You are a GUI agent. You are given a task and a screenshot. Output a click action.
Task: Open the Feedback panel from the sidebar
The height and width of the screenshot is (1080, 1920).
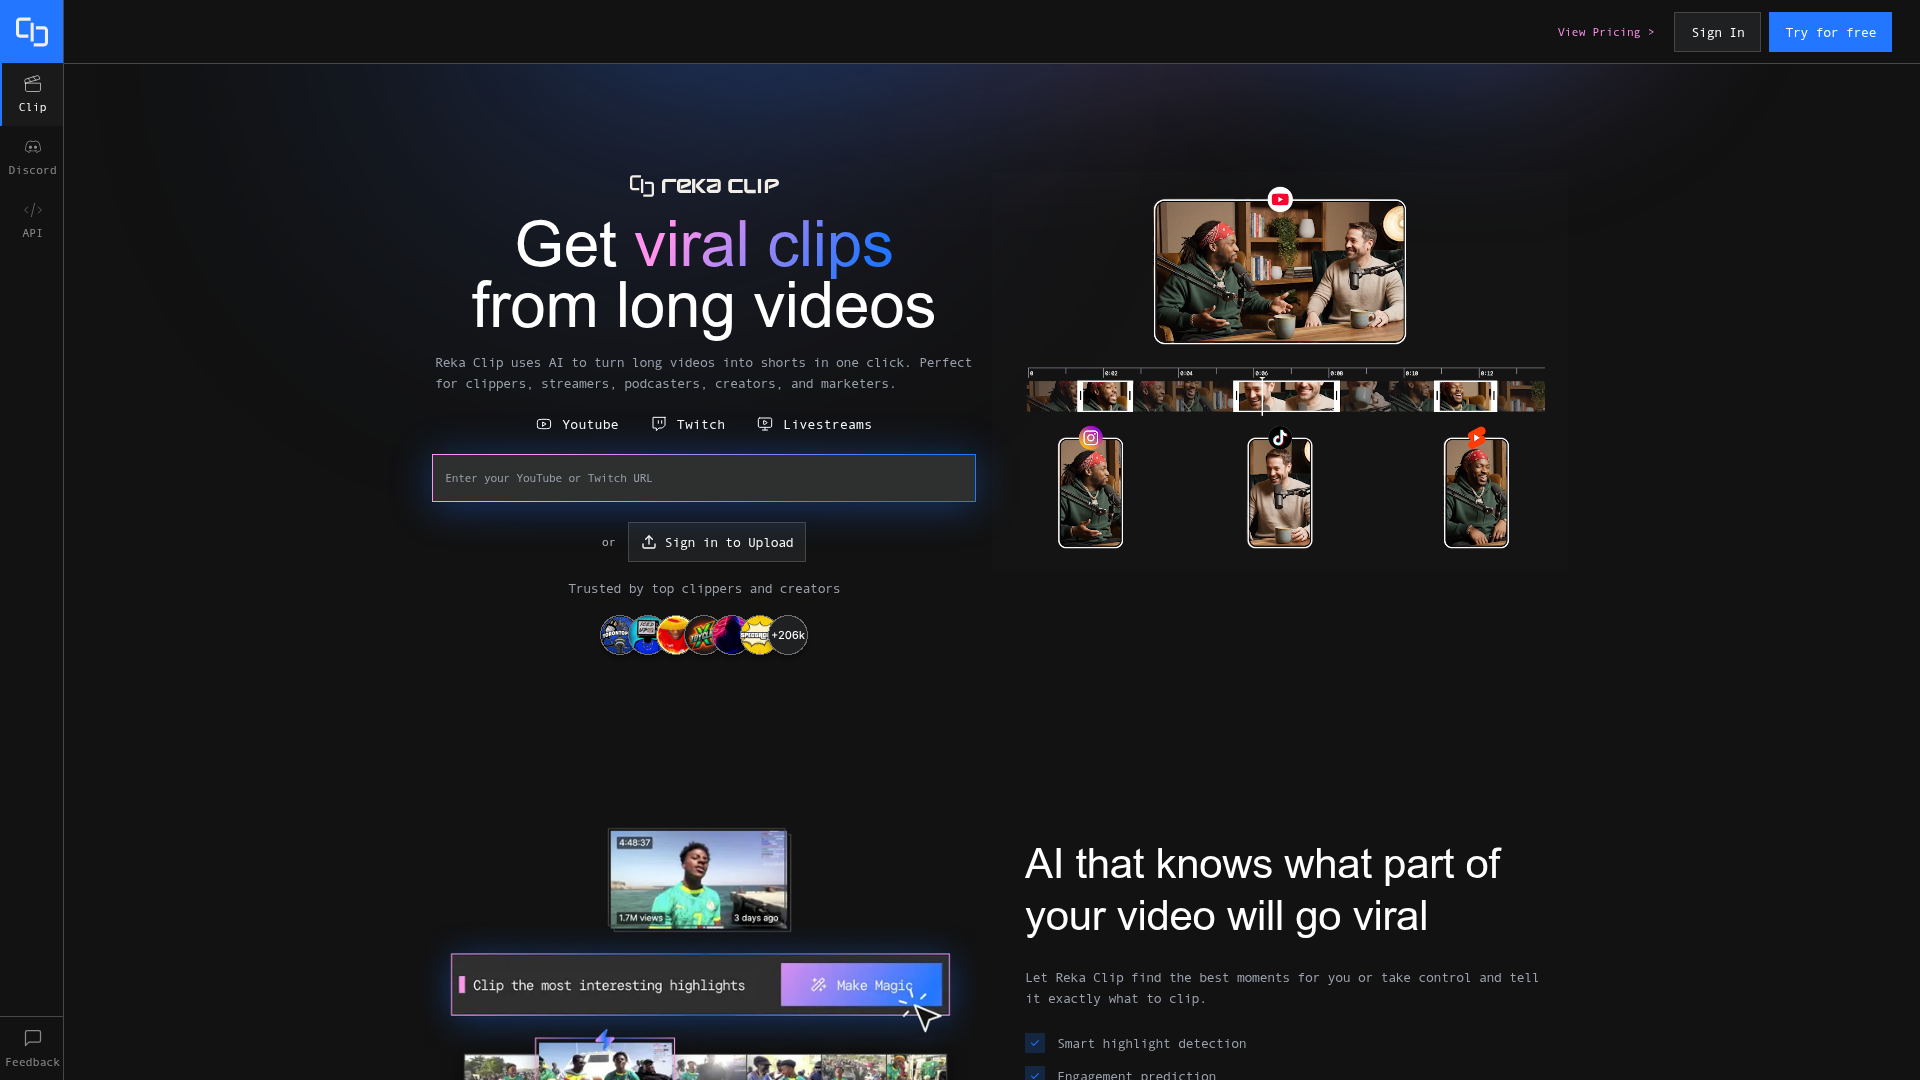(32, 1048)
